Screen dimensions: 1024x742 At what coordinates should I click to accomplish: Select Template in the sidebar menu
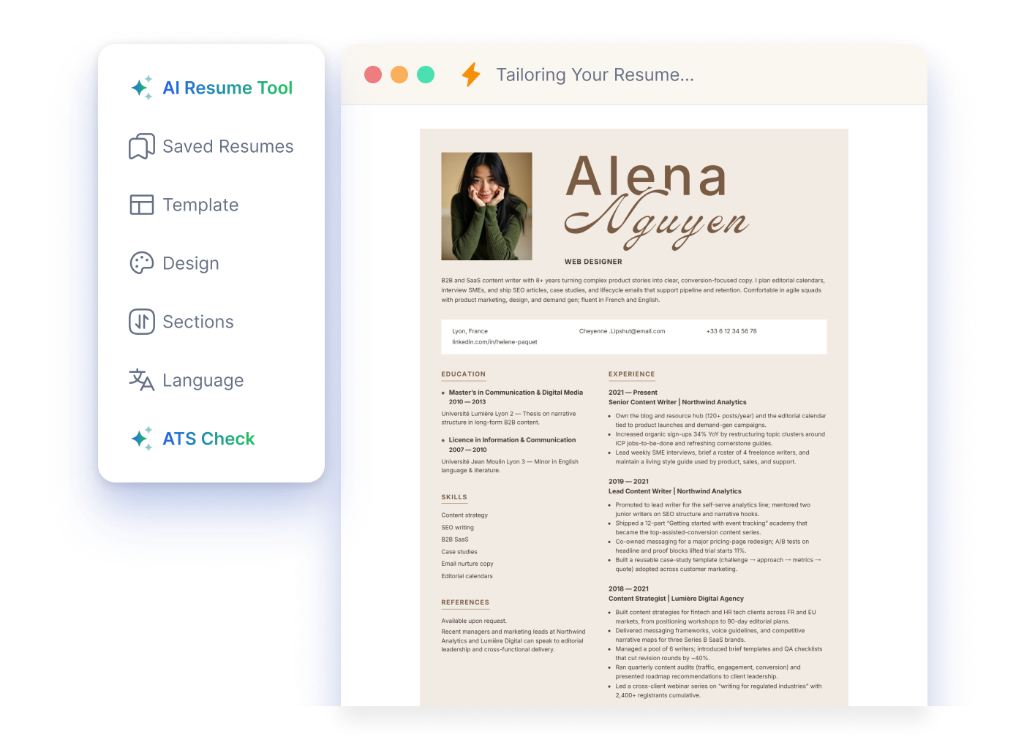[184, 204]
